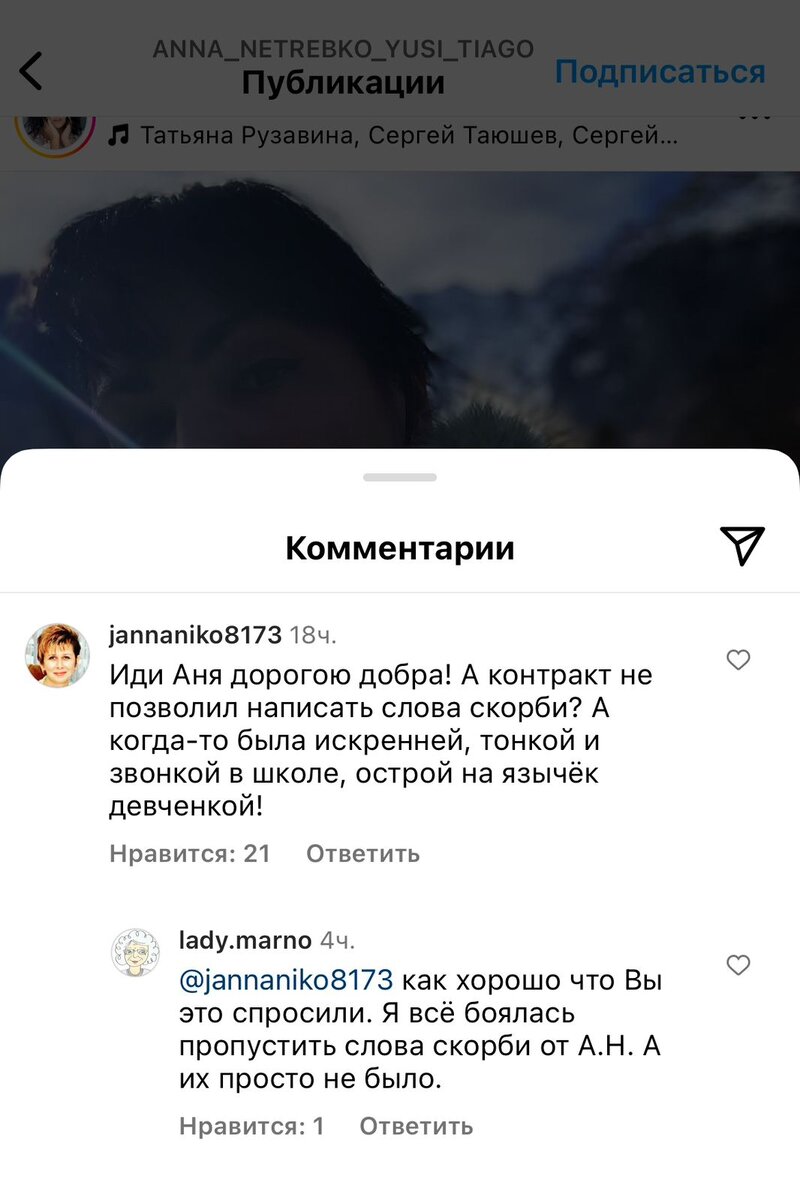Open lady.marno's profile avatar
The height and width of the screenshot is (1200, 800).
135,951
